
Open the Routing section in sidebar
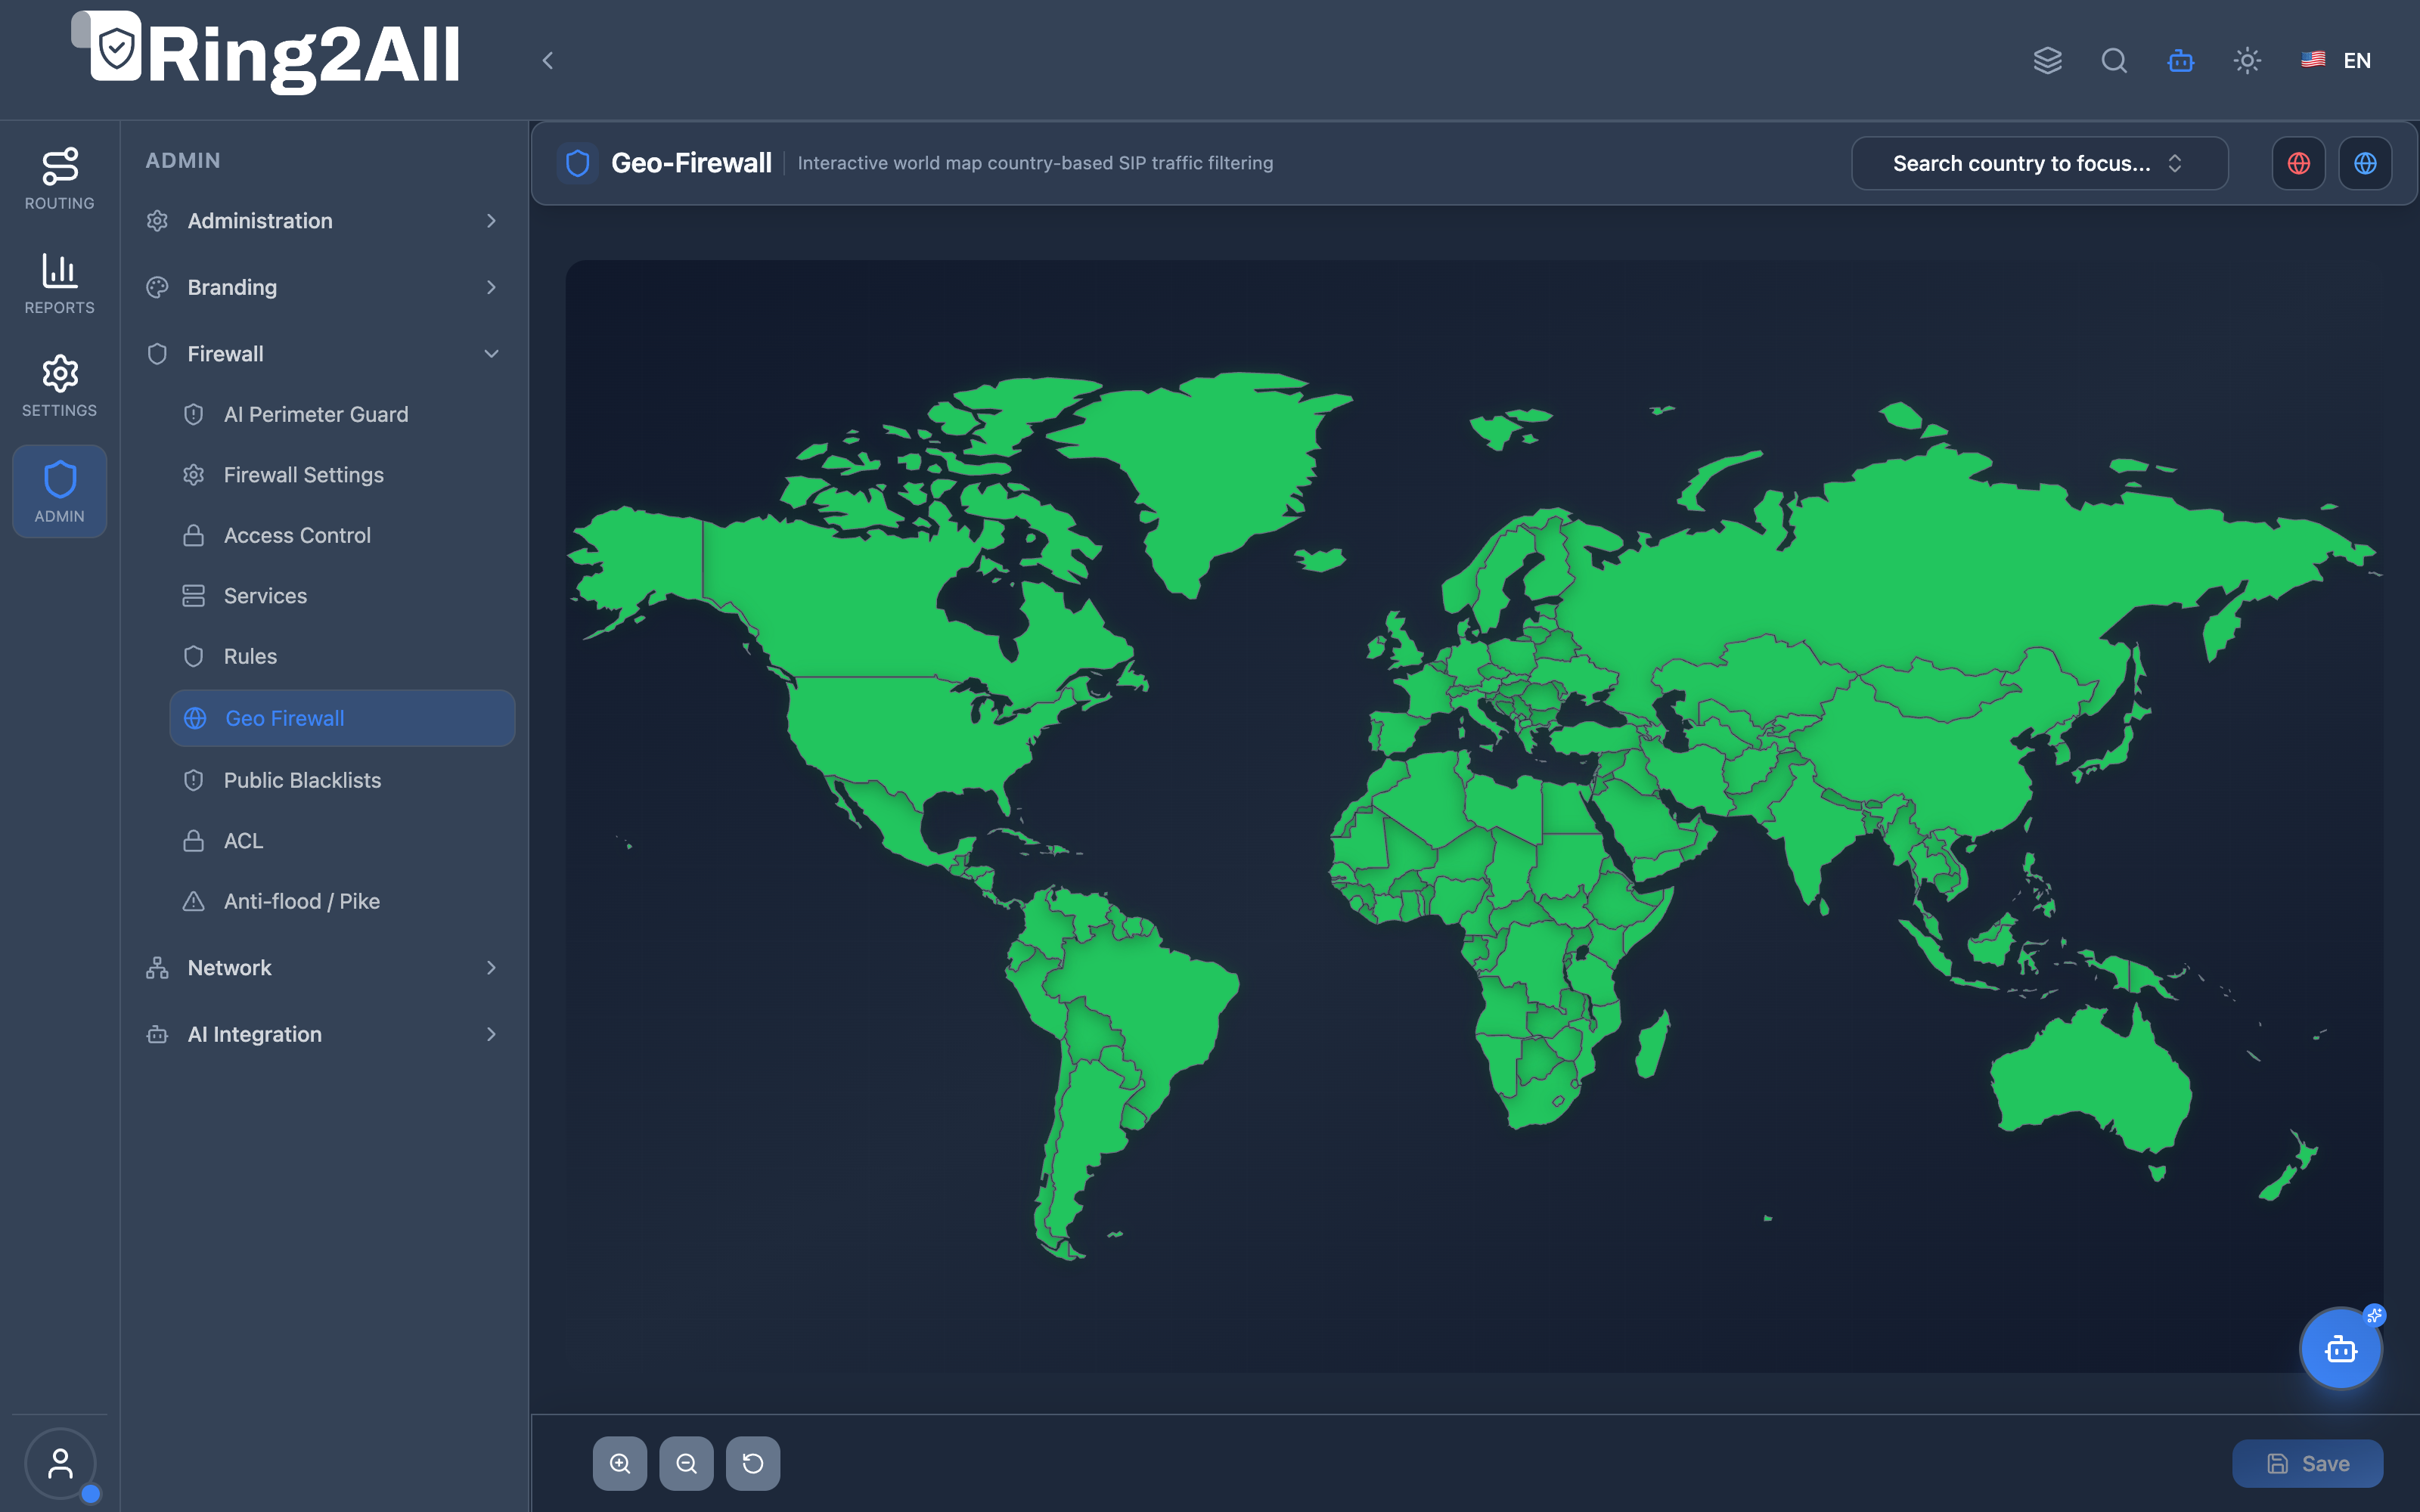pyautogui.click(x=60, y=180)
